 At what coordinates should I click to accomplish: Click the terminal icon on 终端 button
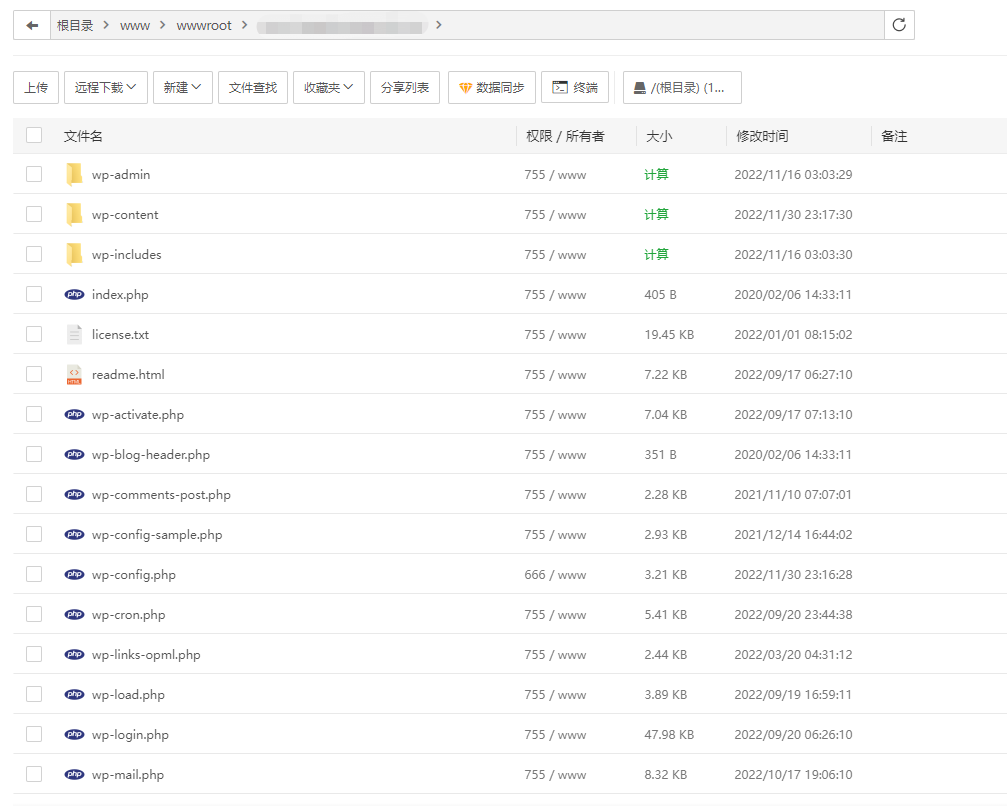click(560, 87)
